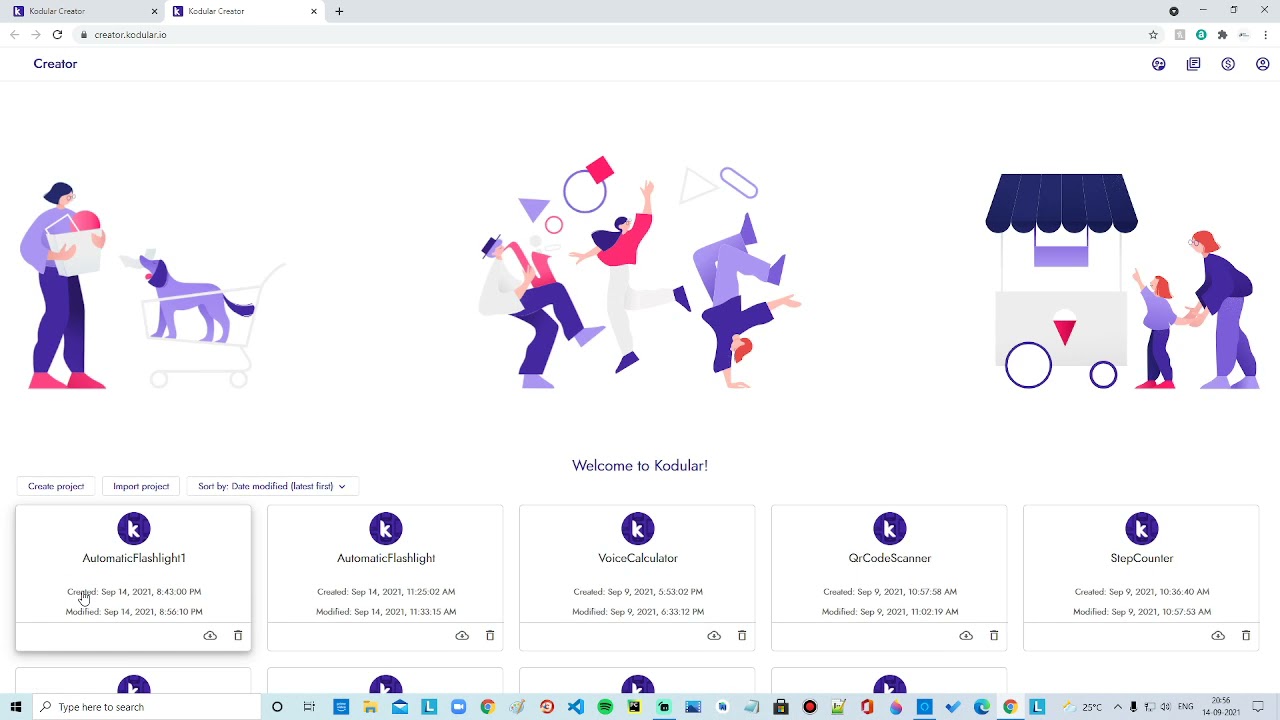Click the weather widget showing 25°C
1280x720 pixels.
(x=1083, y=707)
